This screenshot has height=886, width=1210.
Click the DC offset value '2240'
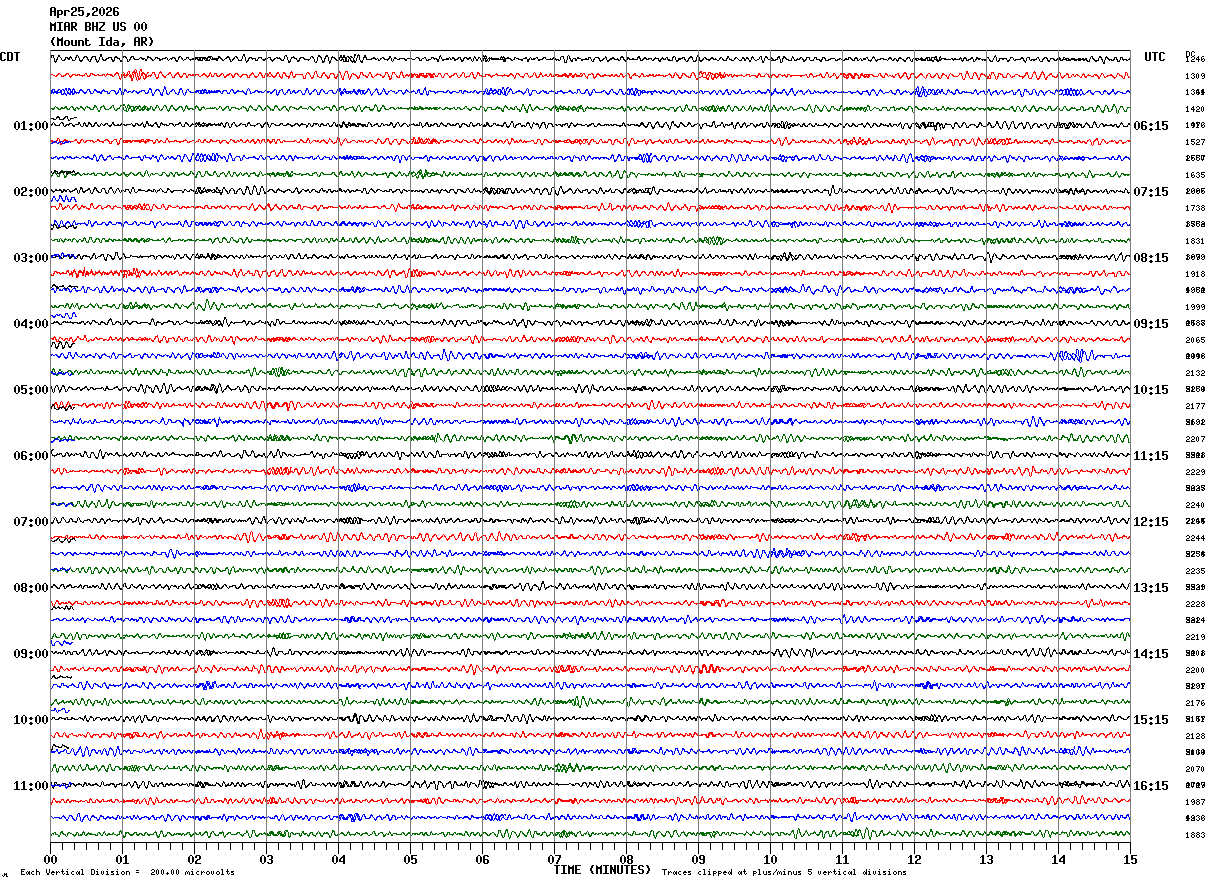point(1195,505)
